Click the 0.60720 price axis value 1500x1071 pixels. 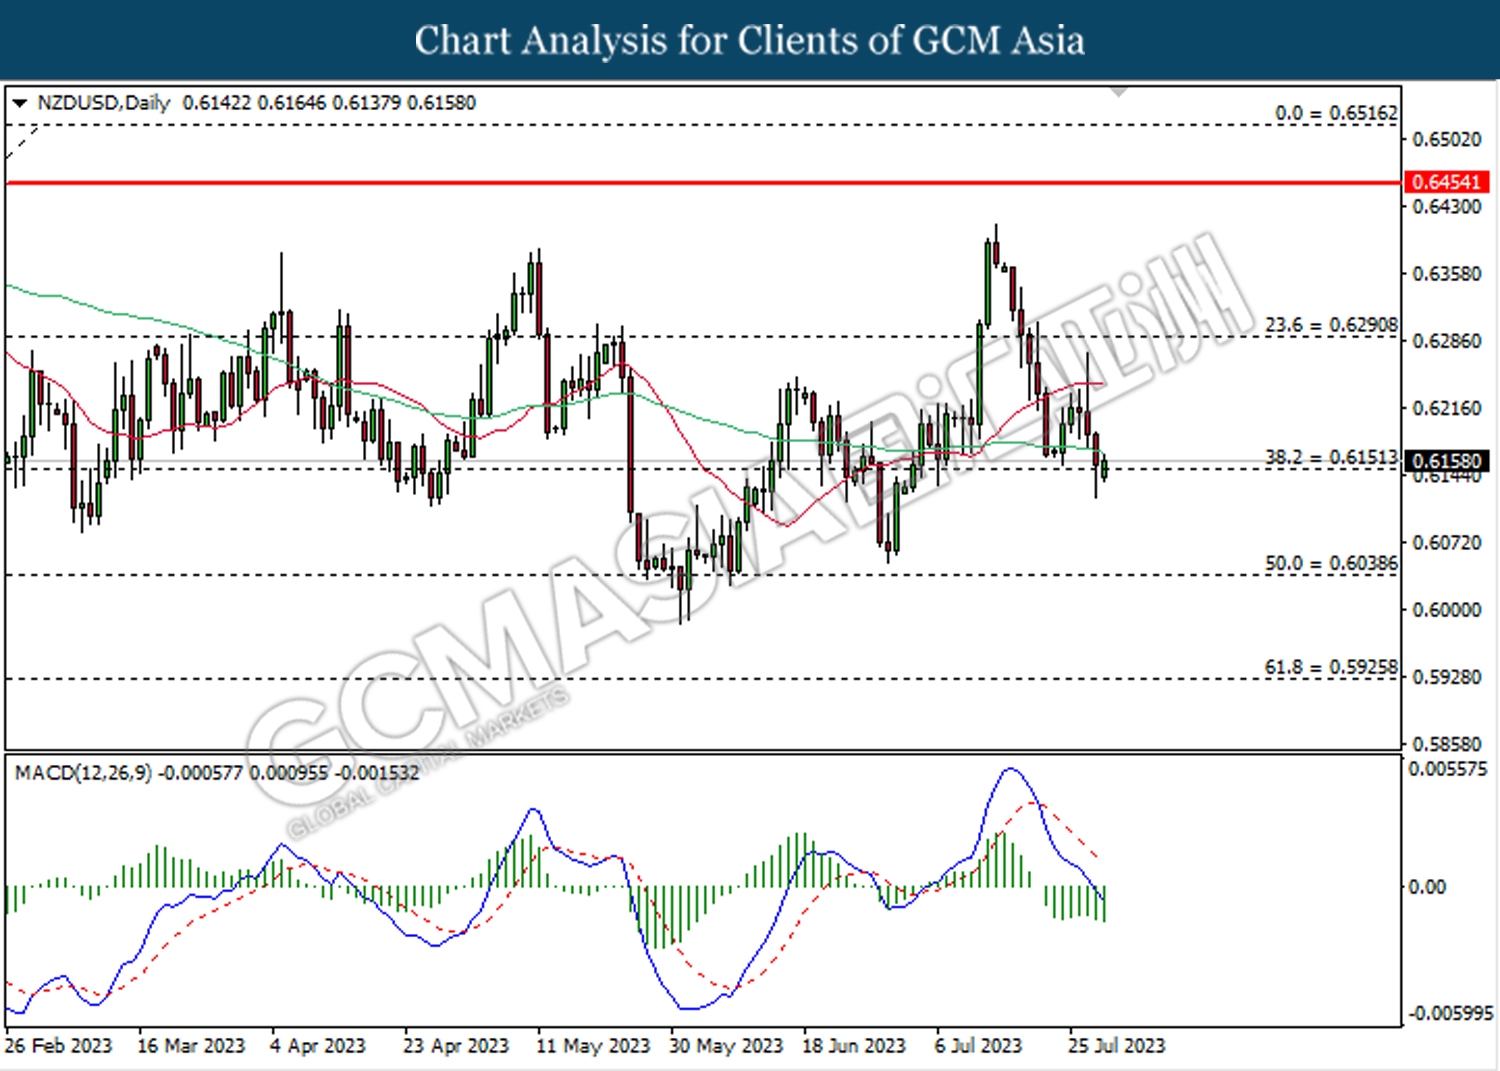tap(1446, 543)
